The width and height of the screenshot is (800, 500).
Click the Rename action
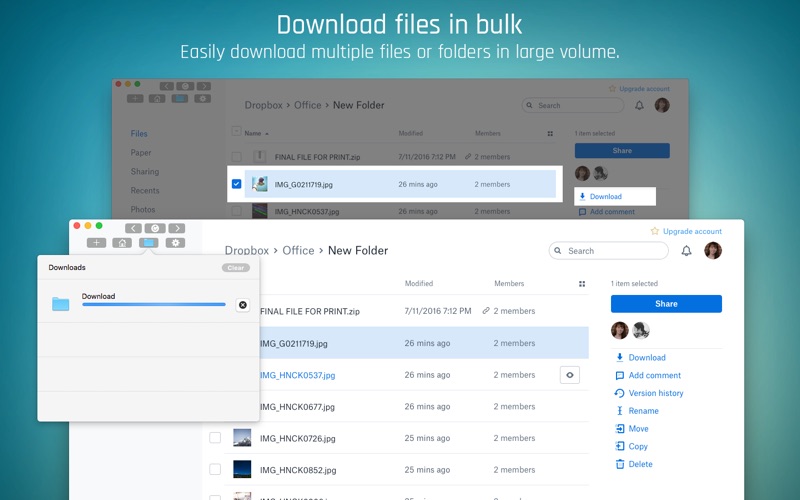click(x=637, y=411)
